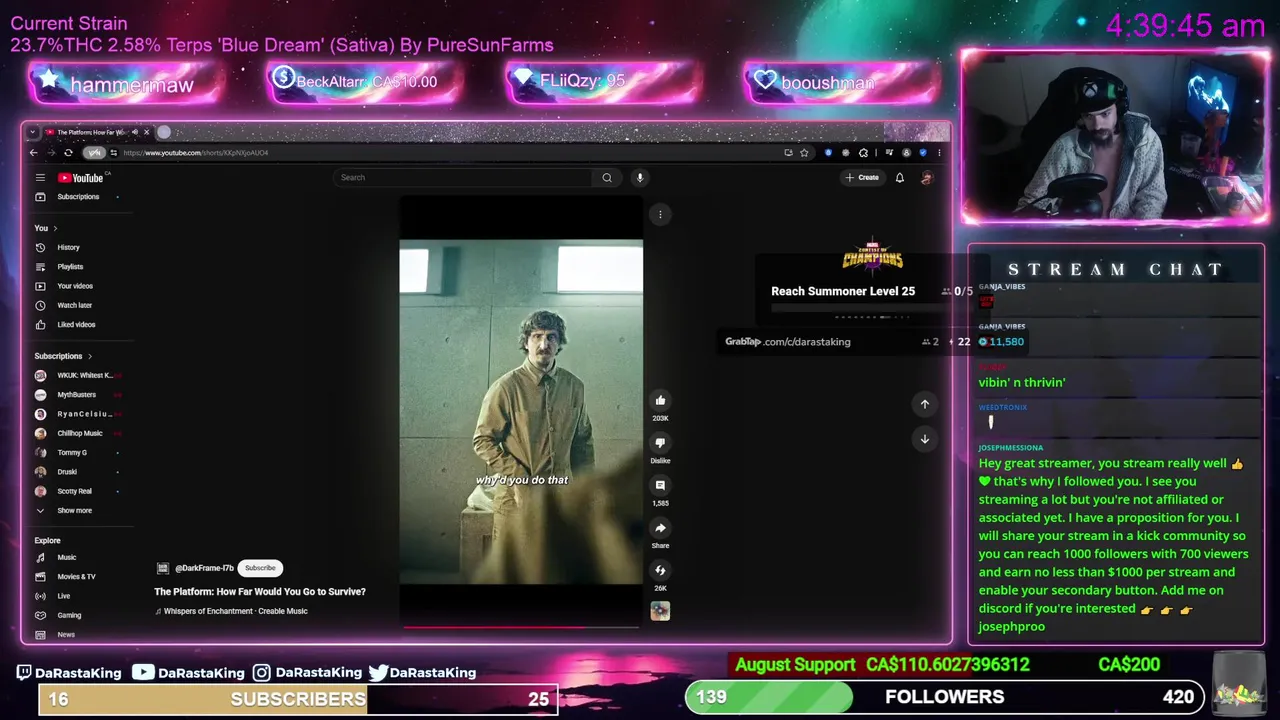This screenshot has height=720, width=1280.
Task: Like the short with thumbs up
Action: pyautogui.click(x=660, y=401)
